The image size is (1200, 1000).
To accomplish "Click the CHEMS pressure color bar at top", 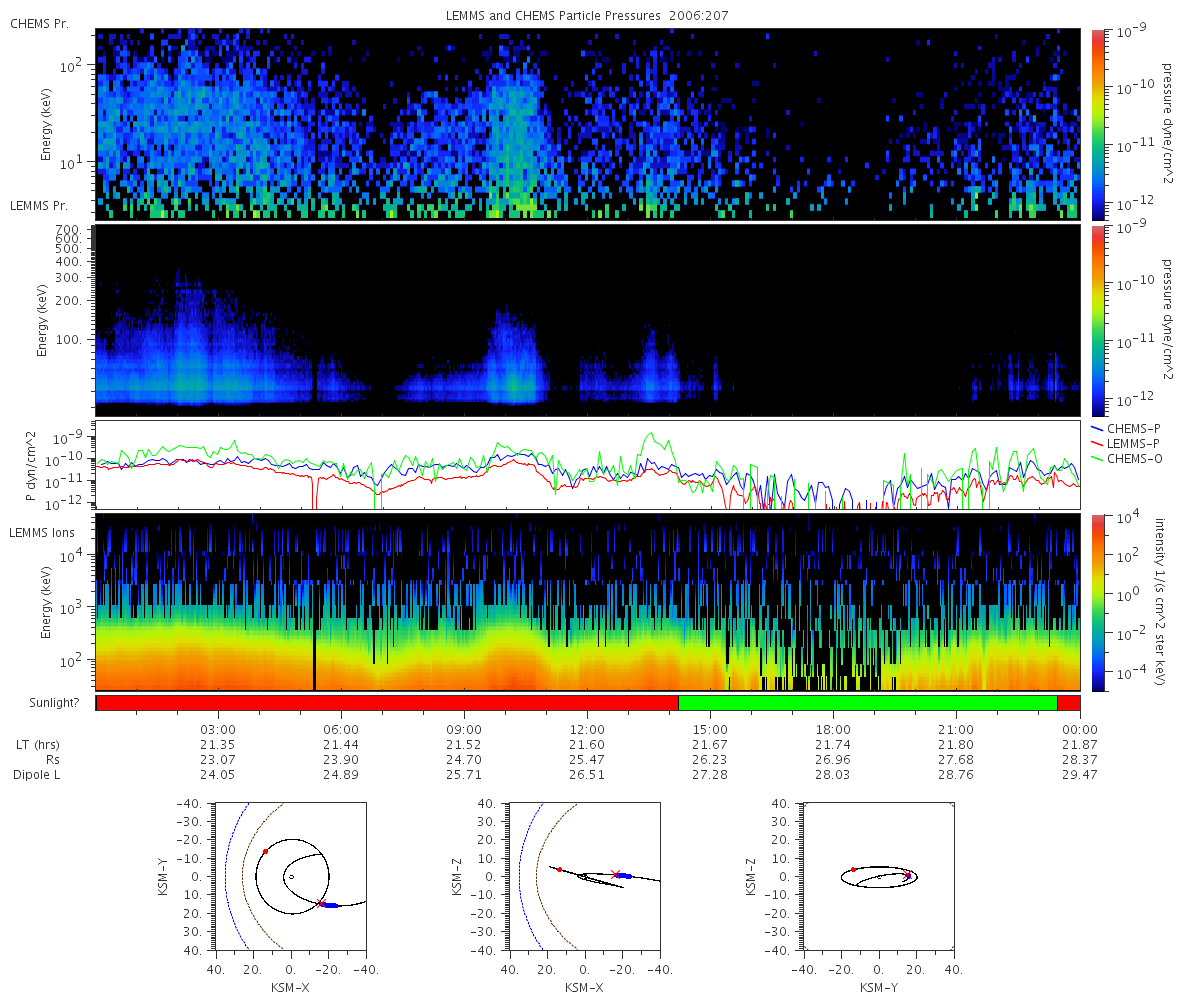I will (1097, 124).
